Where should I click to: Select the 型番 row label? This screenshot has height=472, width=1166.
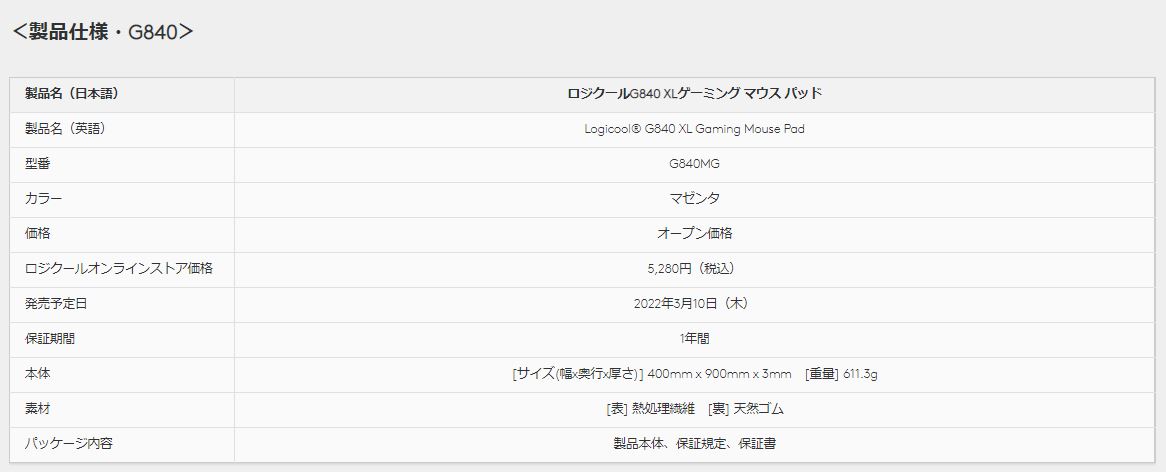pyautogui.click(x=37, y=164)
